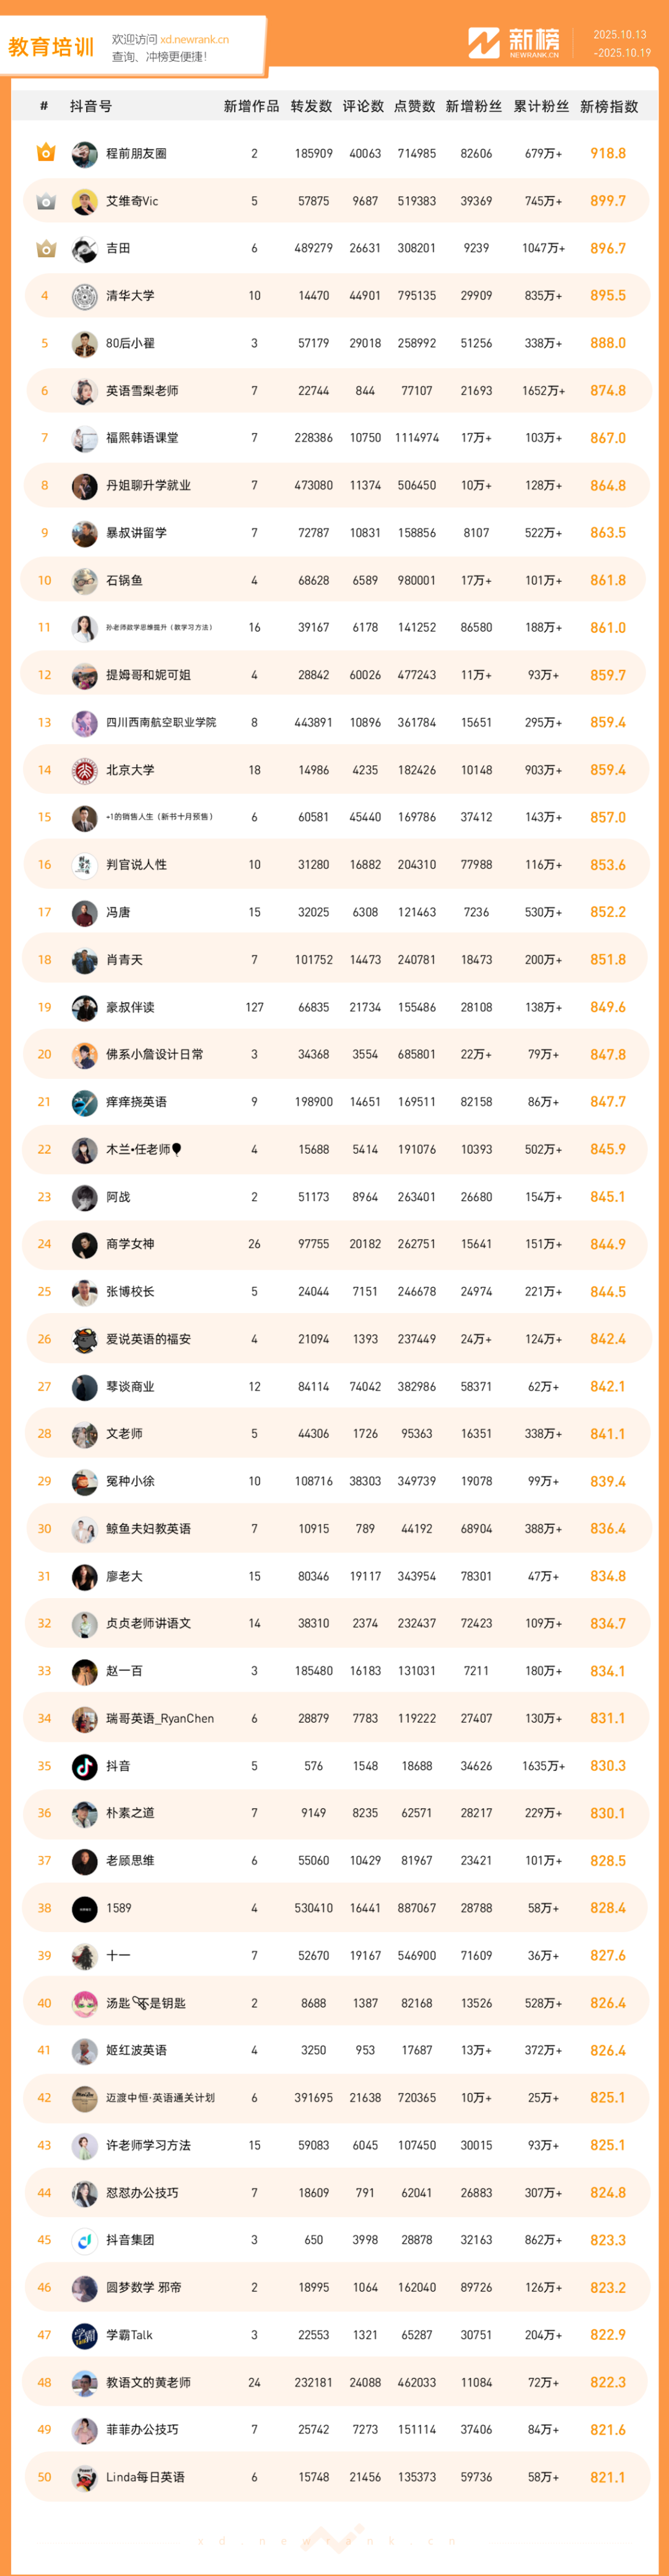669x2576 pixels.
Task: Click the 转发数 column header
Action: [x=311, y=106]
